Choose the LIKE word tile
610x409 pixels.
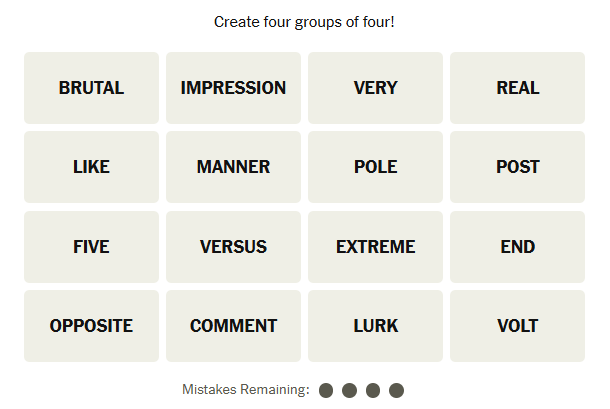[91, 167]
